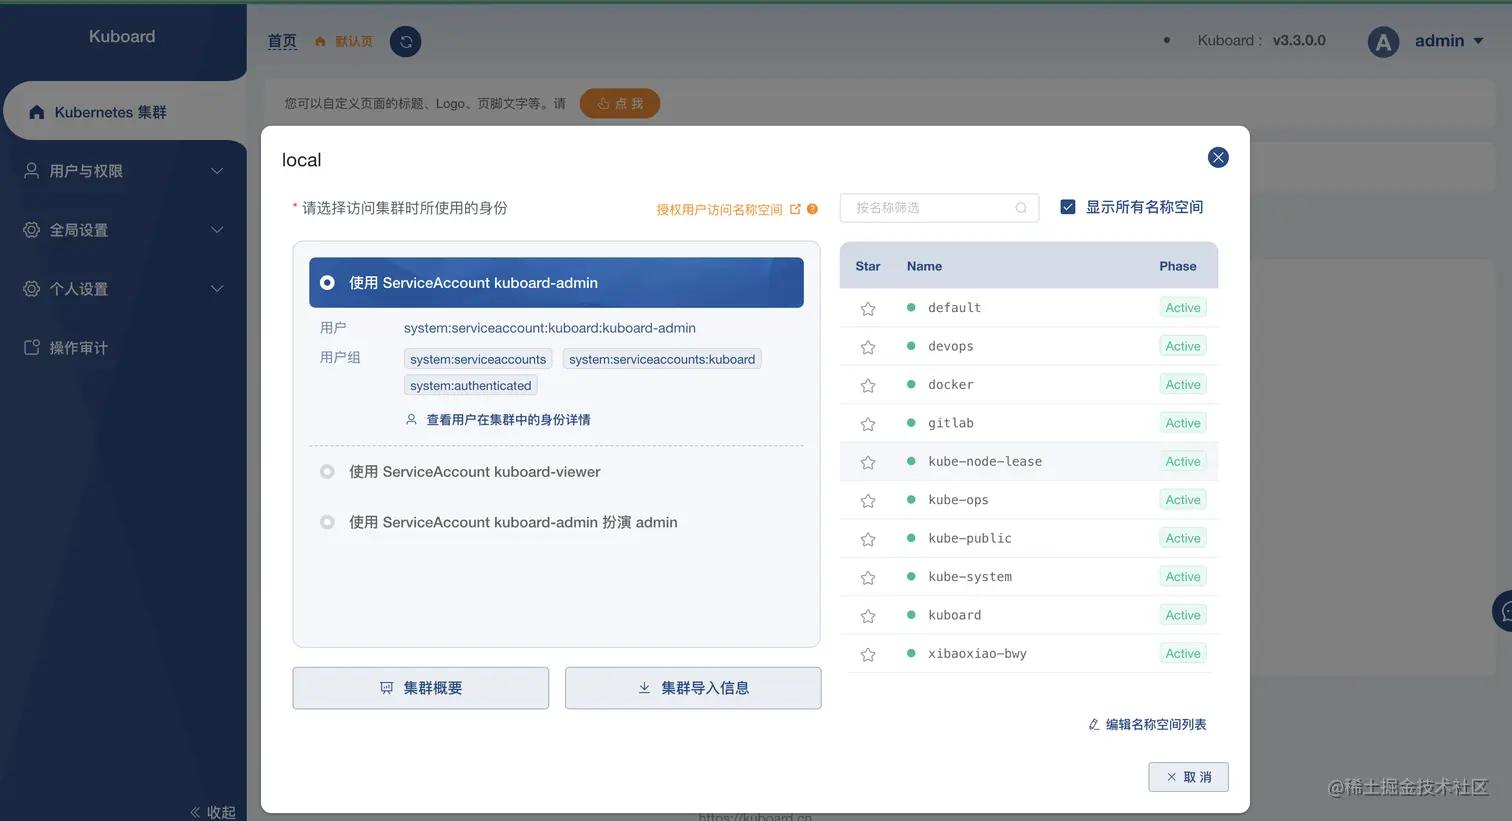Select the docker namespace name
Image resolution: width=1512 pixels, height=821 pixels.
point(950,385)
